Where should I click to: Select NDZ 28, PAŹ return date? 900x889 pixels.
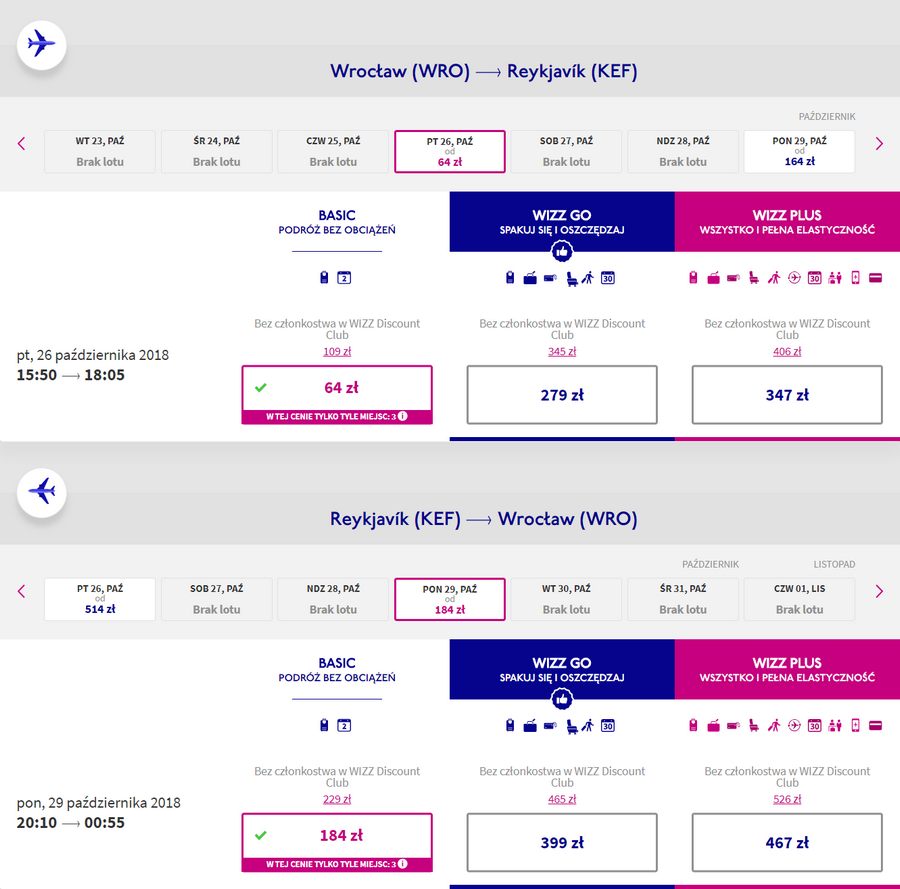pyautogui.click(x=333, y=599)
